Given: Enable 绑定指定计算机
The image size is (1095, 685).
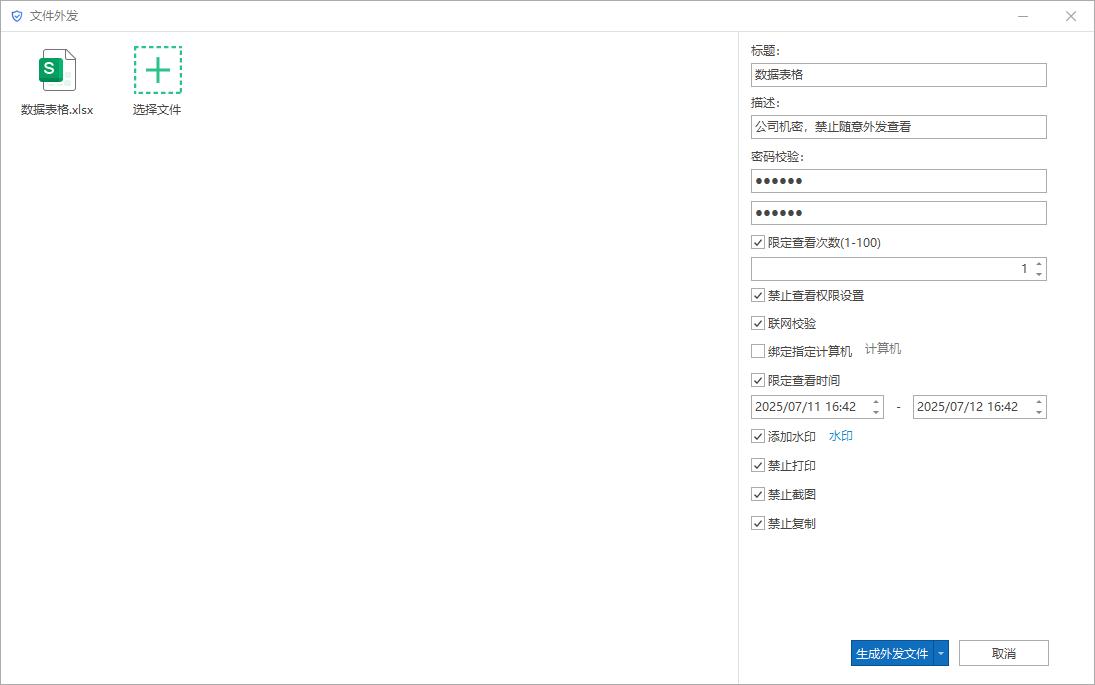Looking at the screenshot, I should coord(757,350).
